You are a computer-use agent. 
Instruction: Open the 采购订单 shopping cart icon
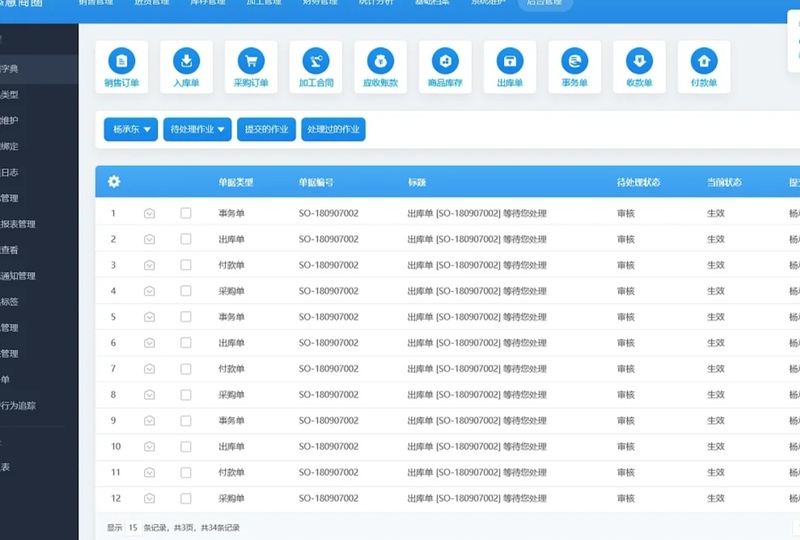[x=251, y=60]
